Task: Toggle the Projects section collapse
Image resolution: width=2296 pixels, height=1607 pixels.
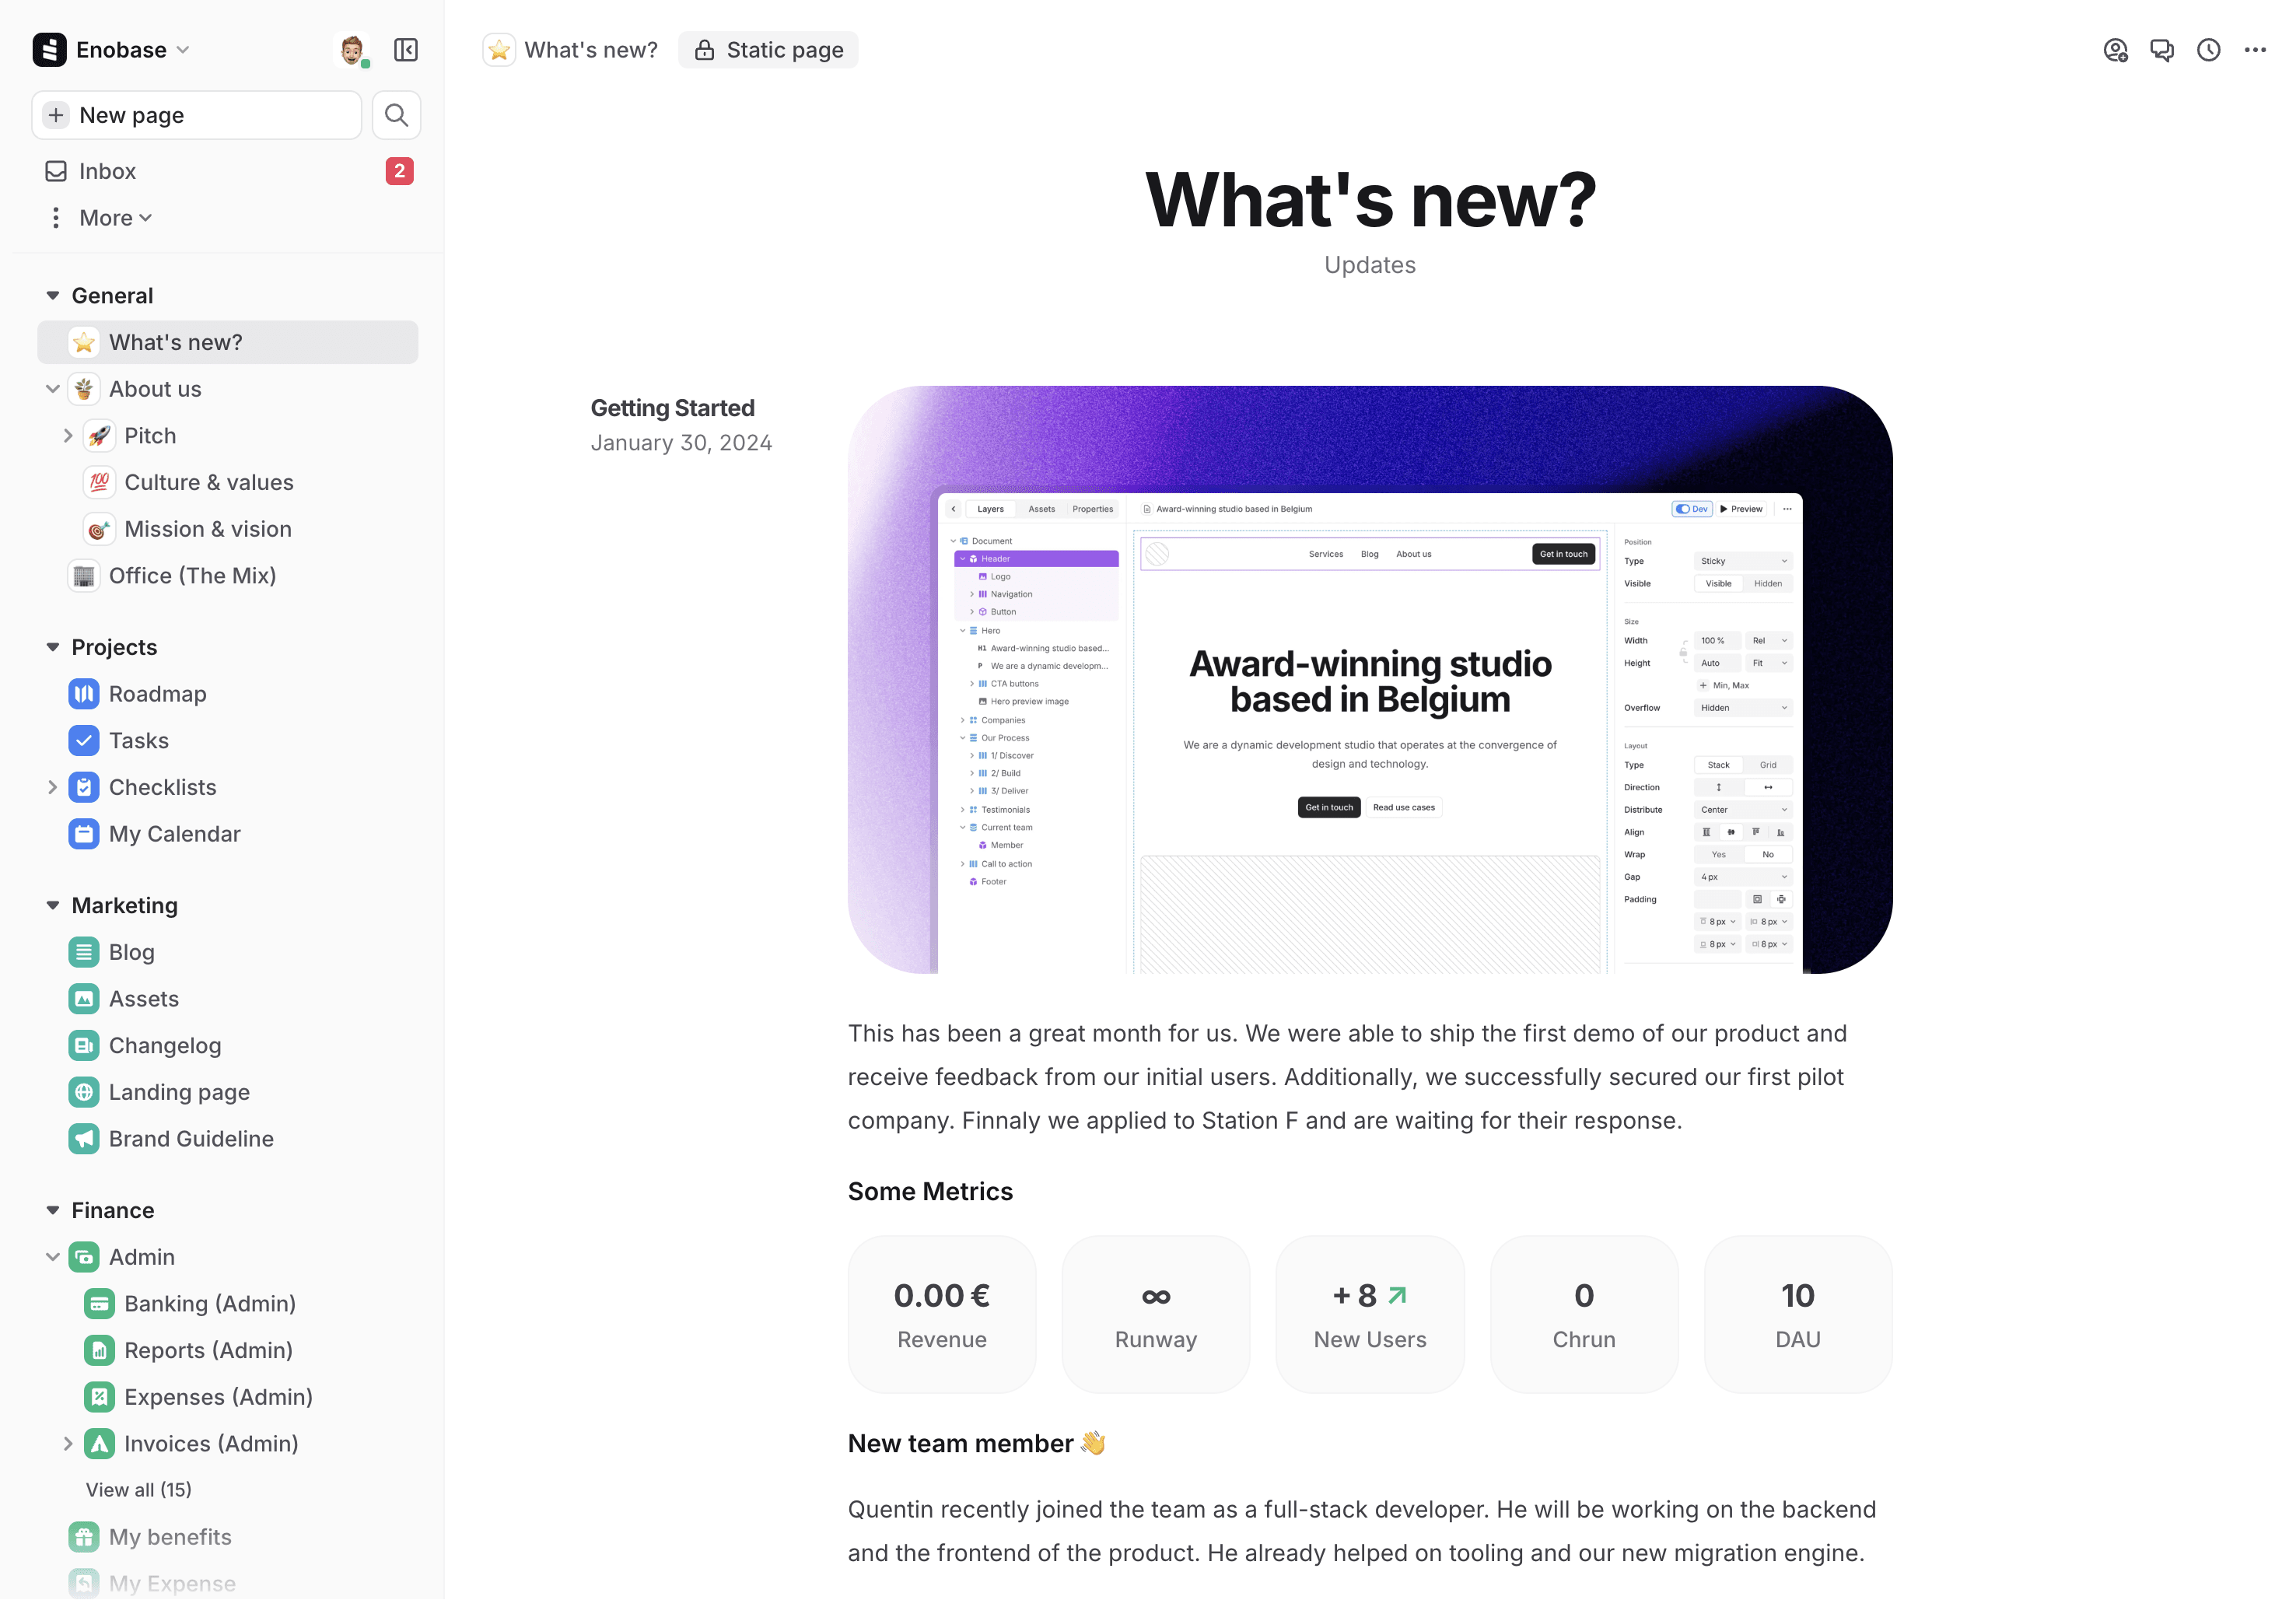Action: 49,647
